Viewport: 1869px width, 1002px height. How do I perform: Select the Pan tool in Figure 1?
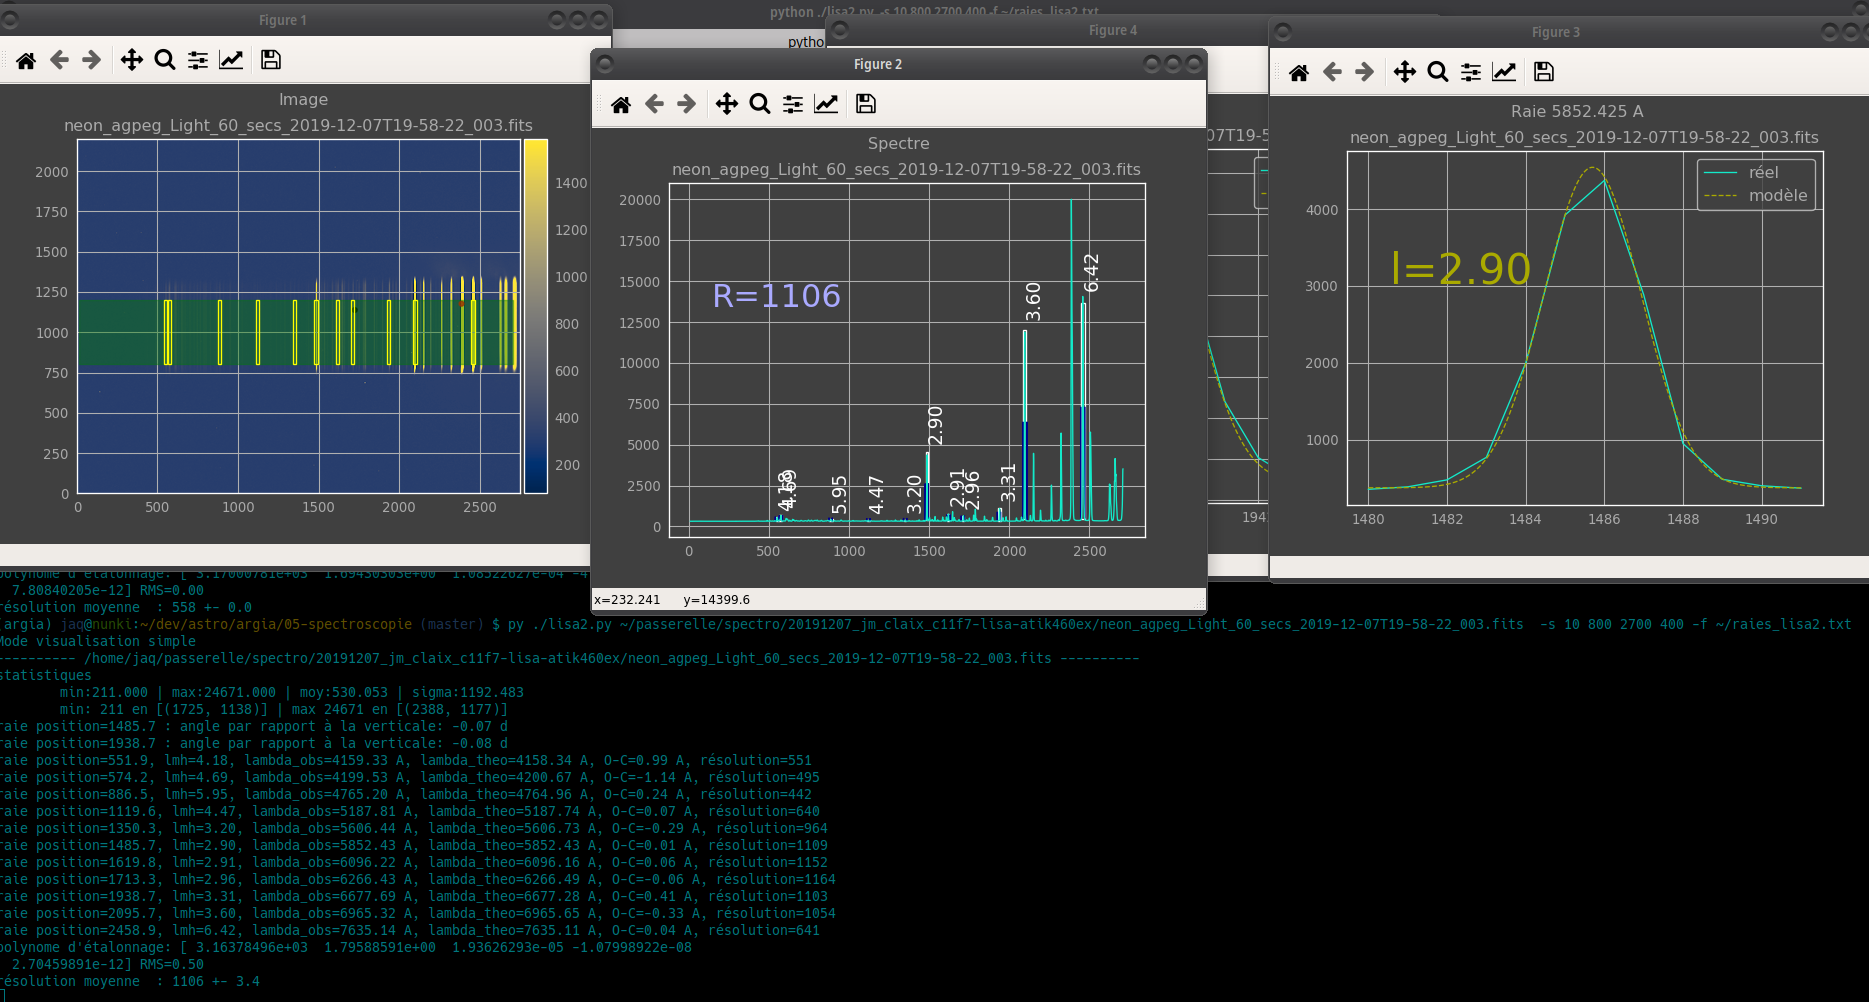point(132,60)
